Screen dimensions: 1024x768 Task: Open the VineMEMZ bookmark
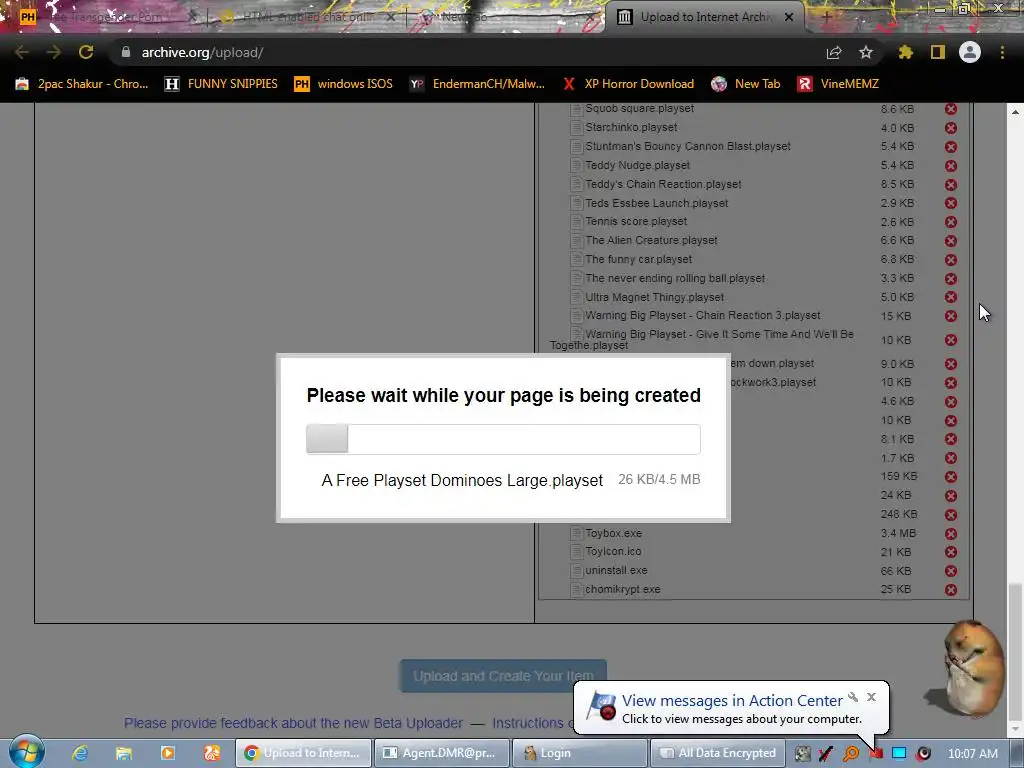pos(839,84)
